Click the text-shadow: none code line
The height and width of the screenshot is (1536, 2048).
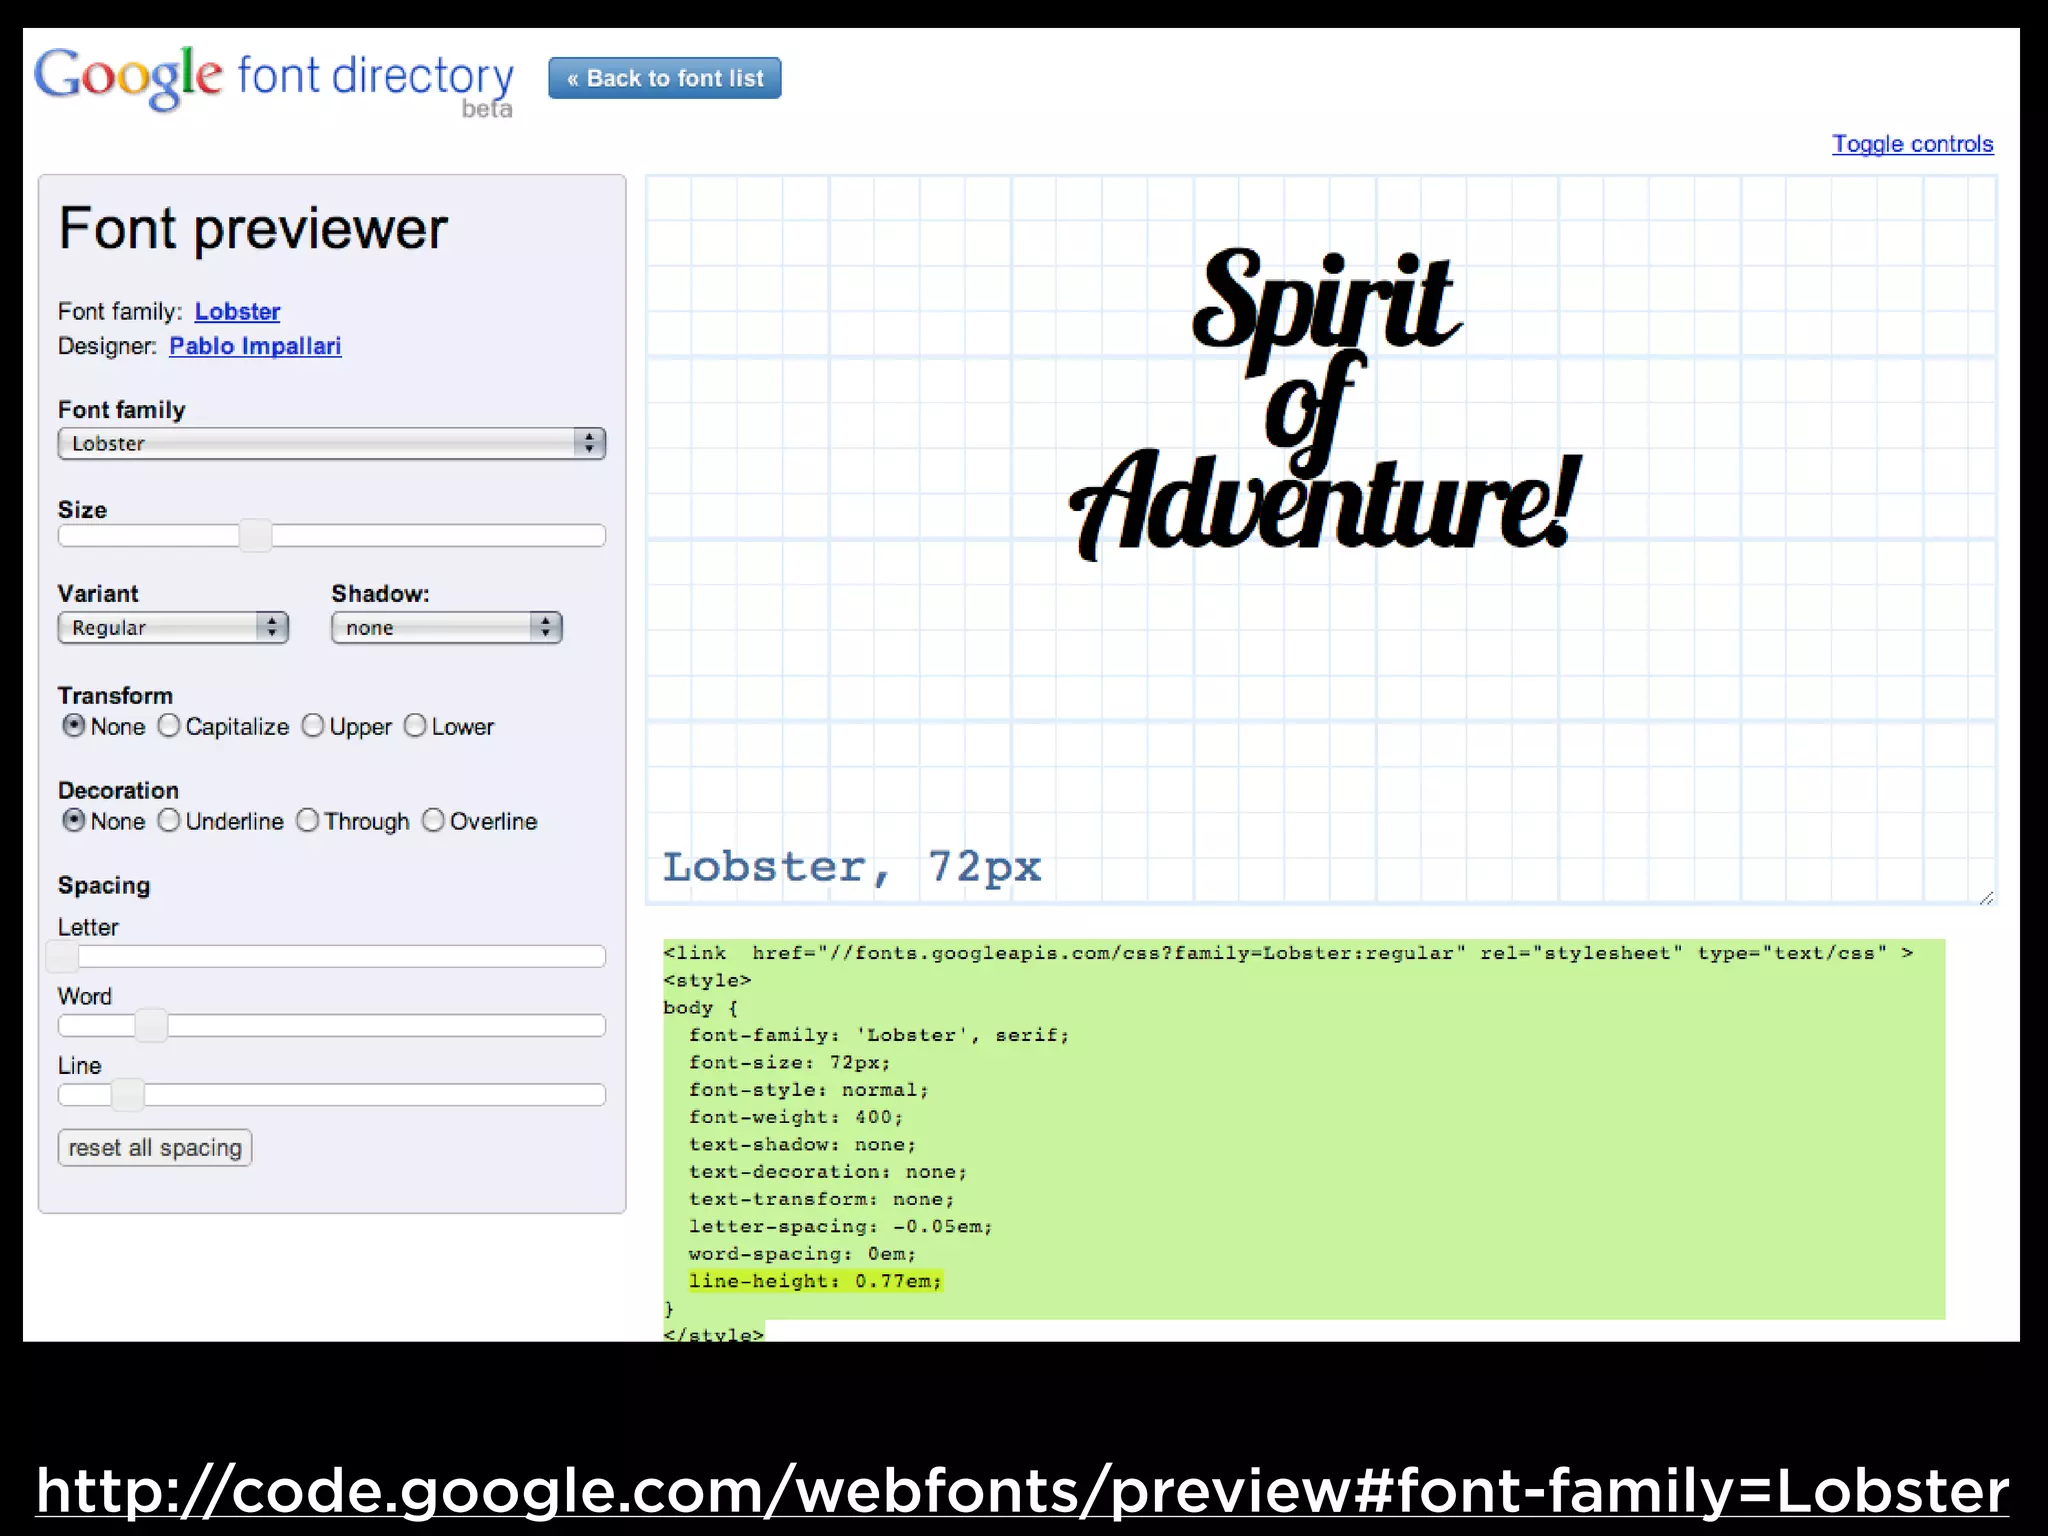[802, 1144]
